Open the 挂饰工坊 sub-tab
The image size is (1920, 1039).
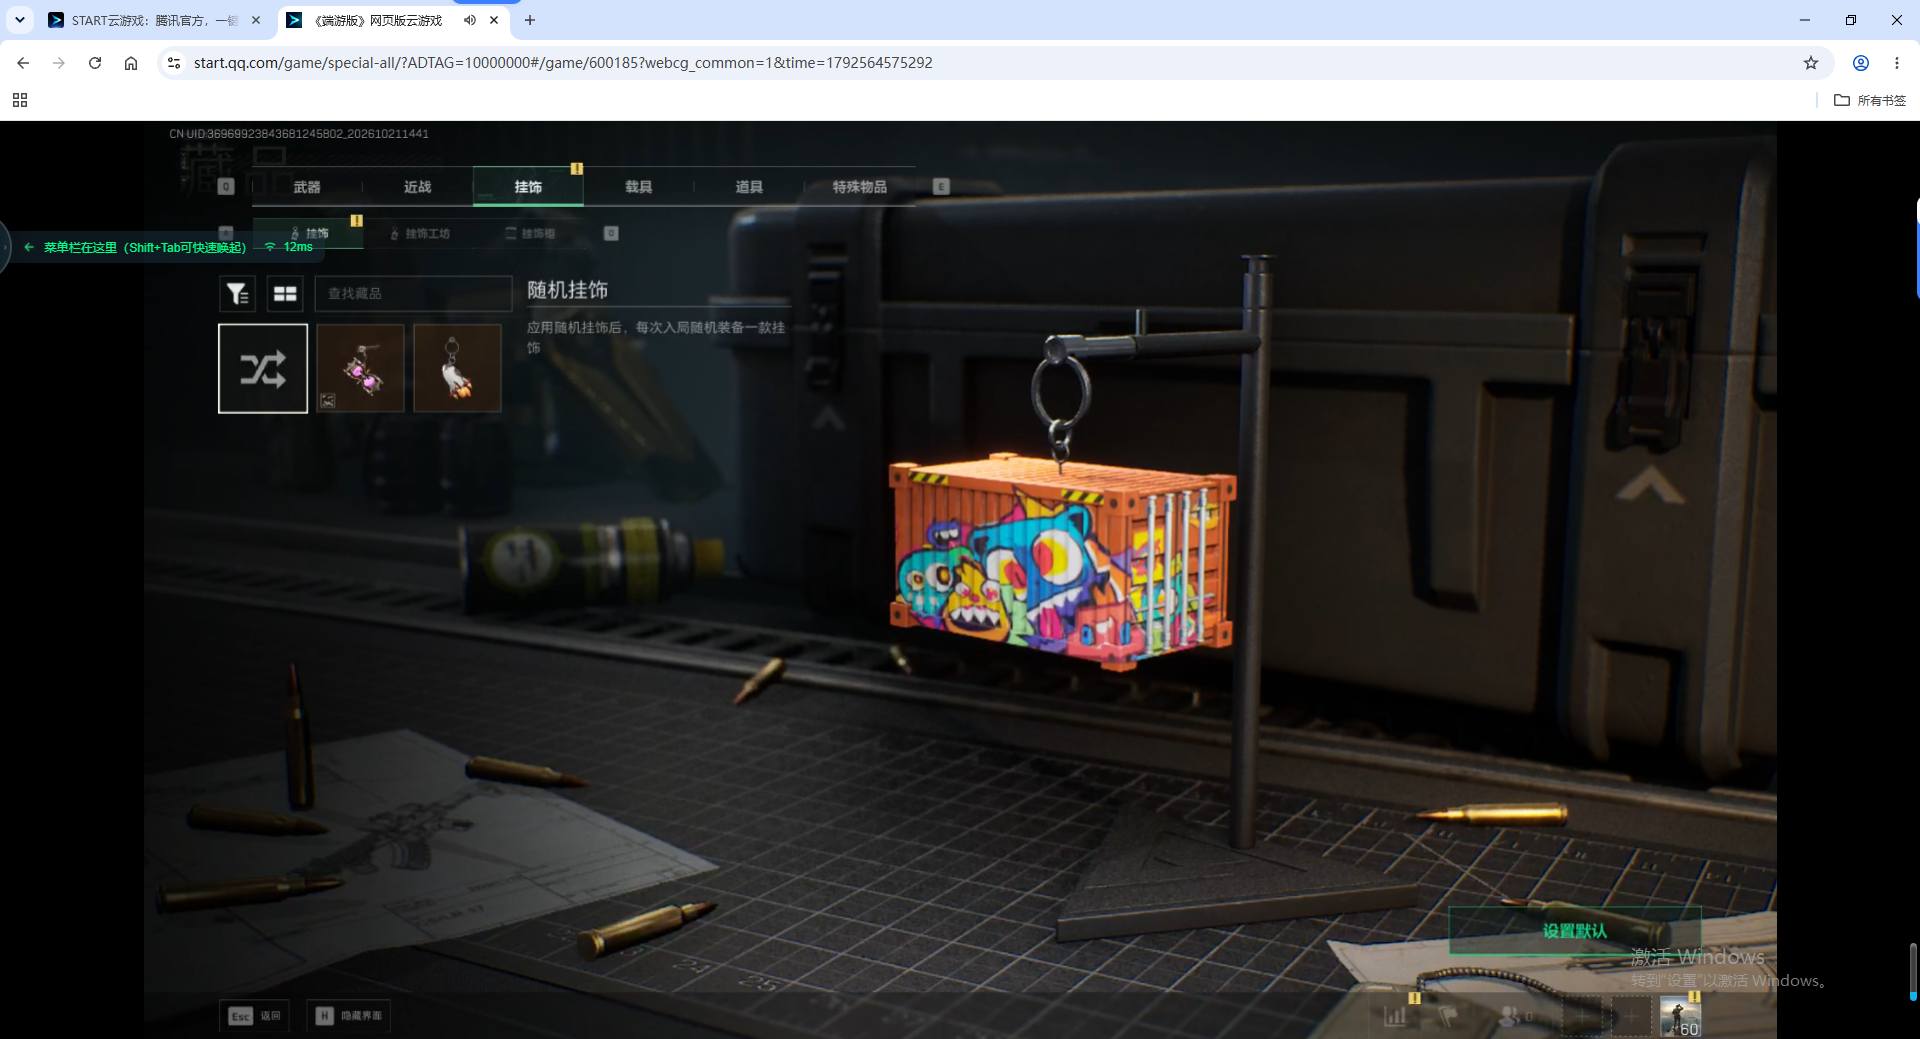421,233
